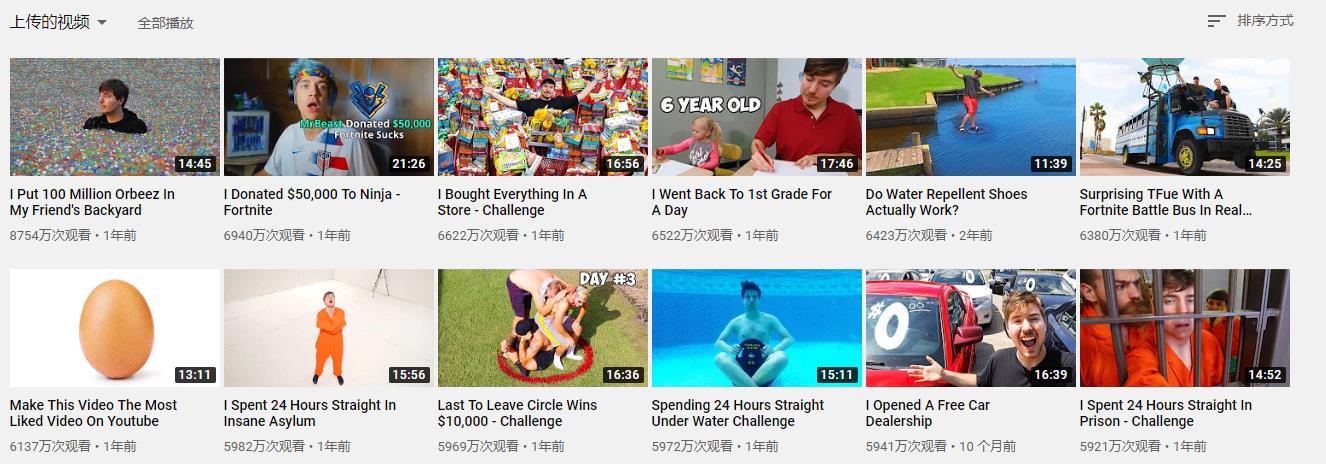Click the 14:52 duration badge on prison video
Viewport: 1326px width, 464px height.
click(x=1264, y=375)
